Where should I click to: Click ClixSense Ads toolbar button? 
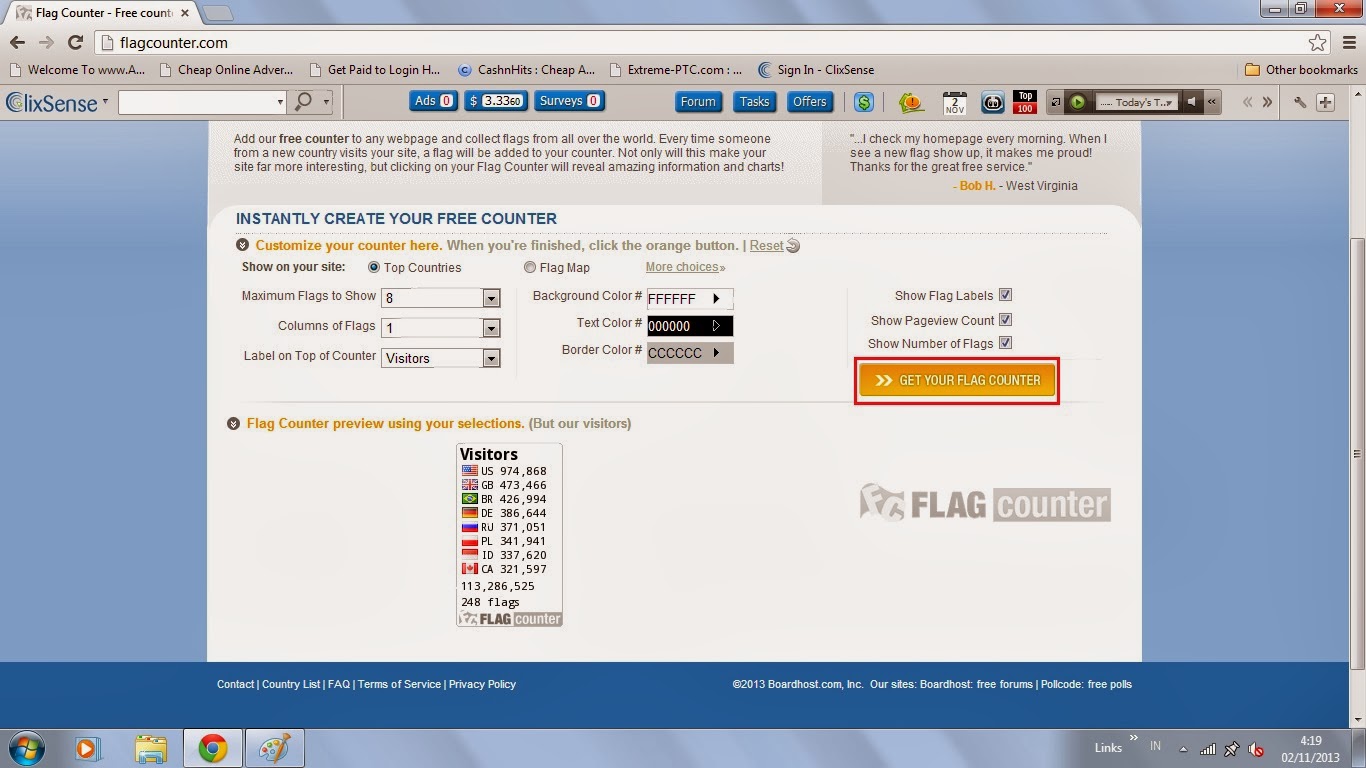click(433, 101)
